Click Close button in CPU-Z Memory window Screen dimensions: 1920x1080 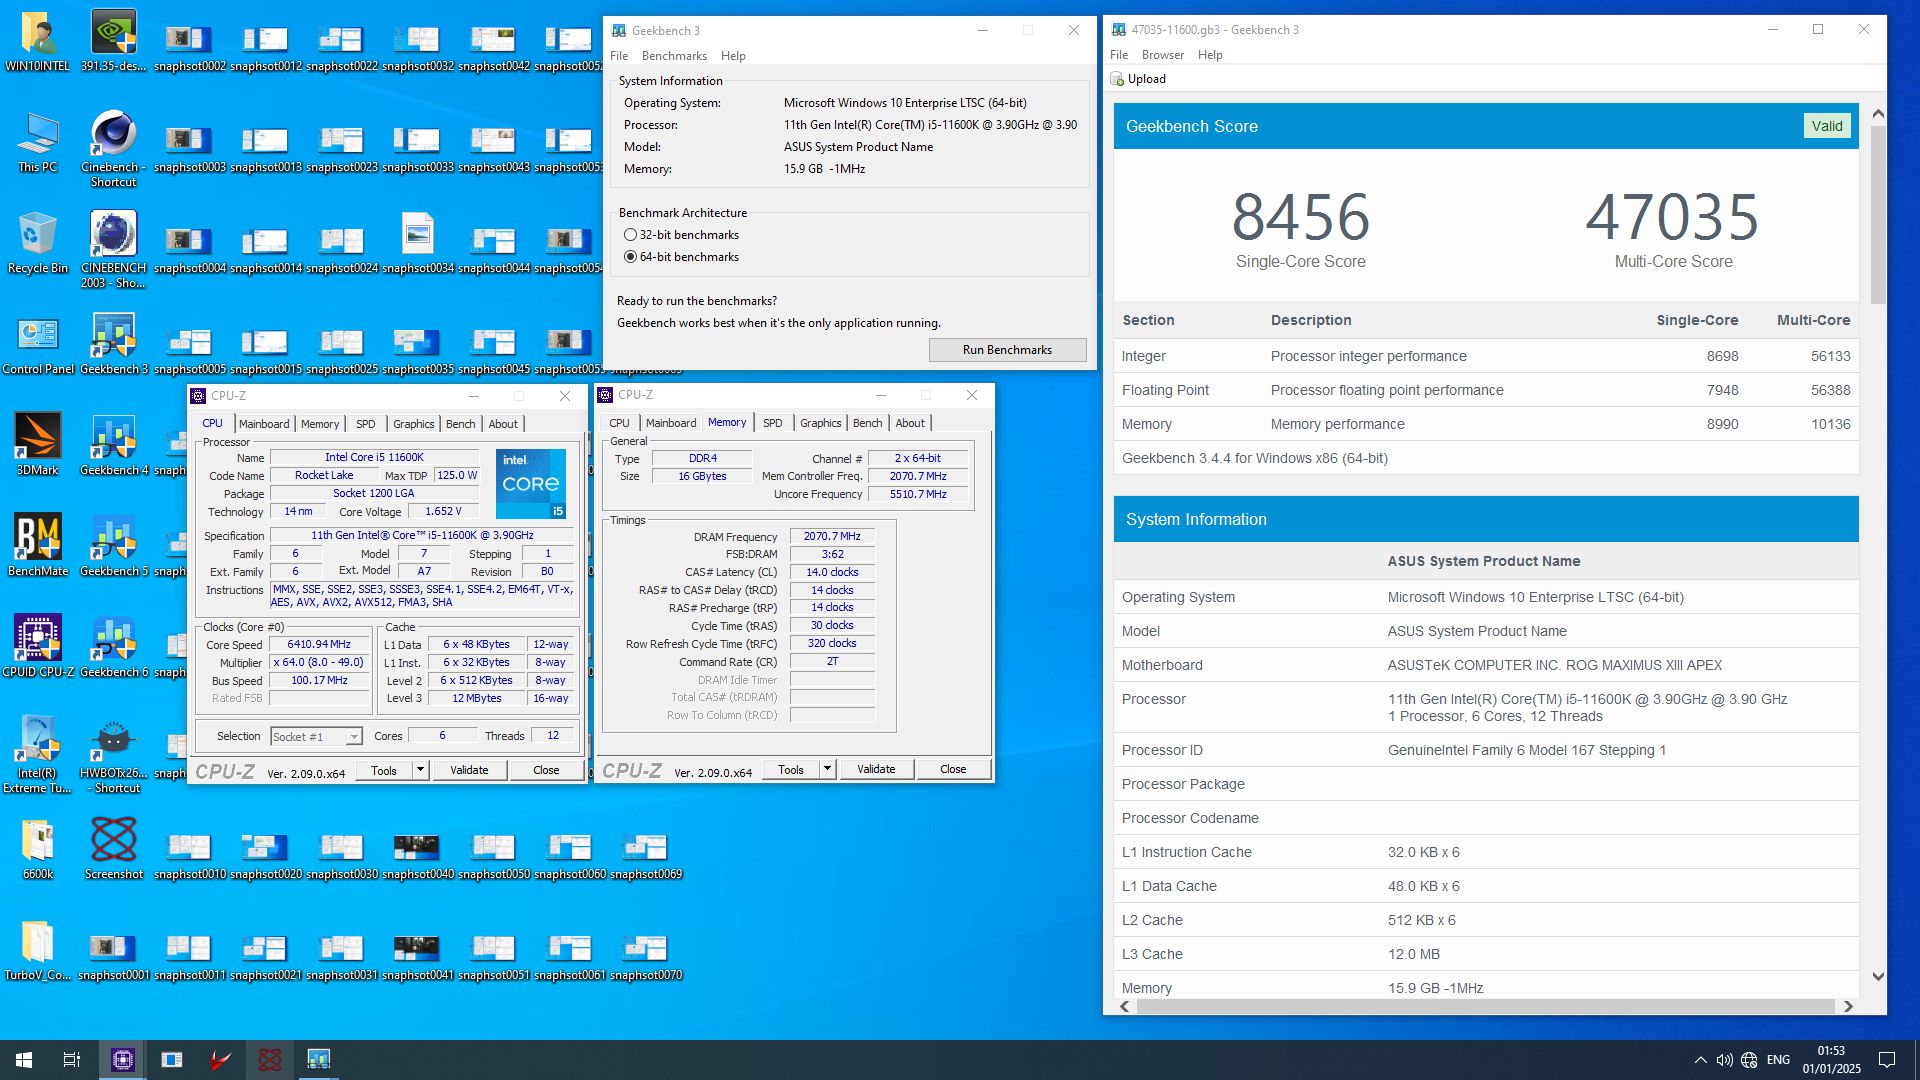(953, 769)
